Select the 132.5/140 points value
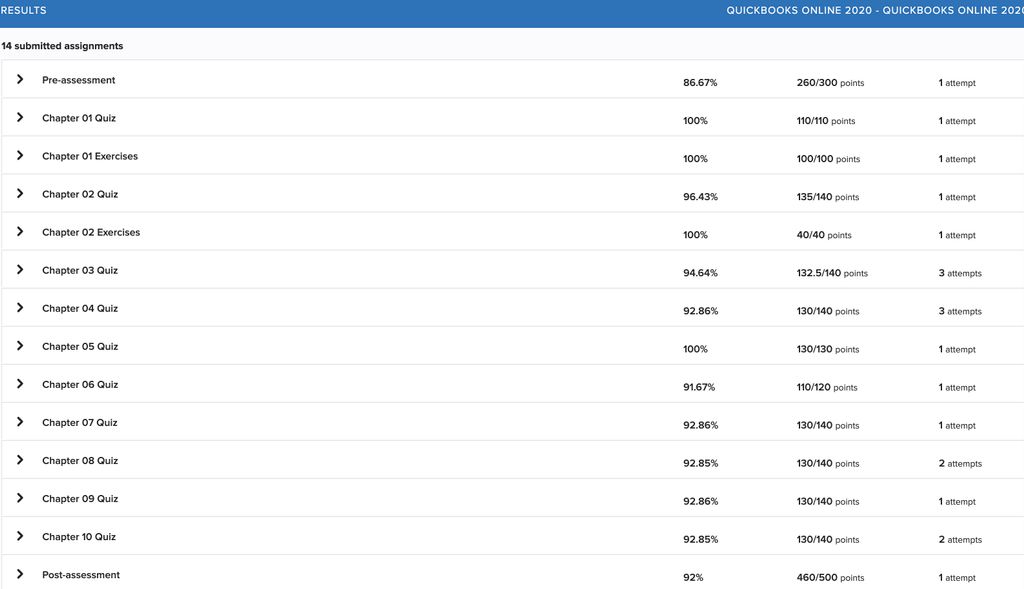The width and height of the screenshot is (1024, 589). point(832,273)
